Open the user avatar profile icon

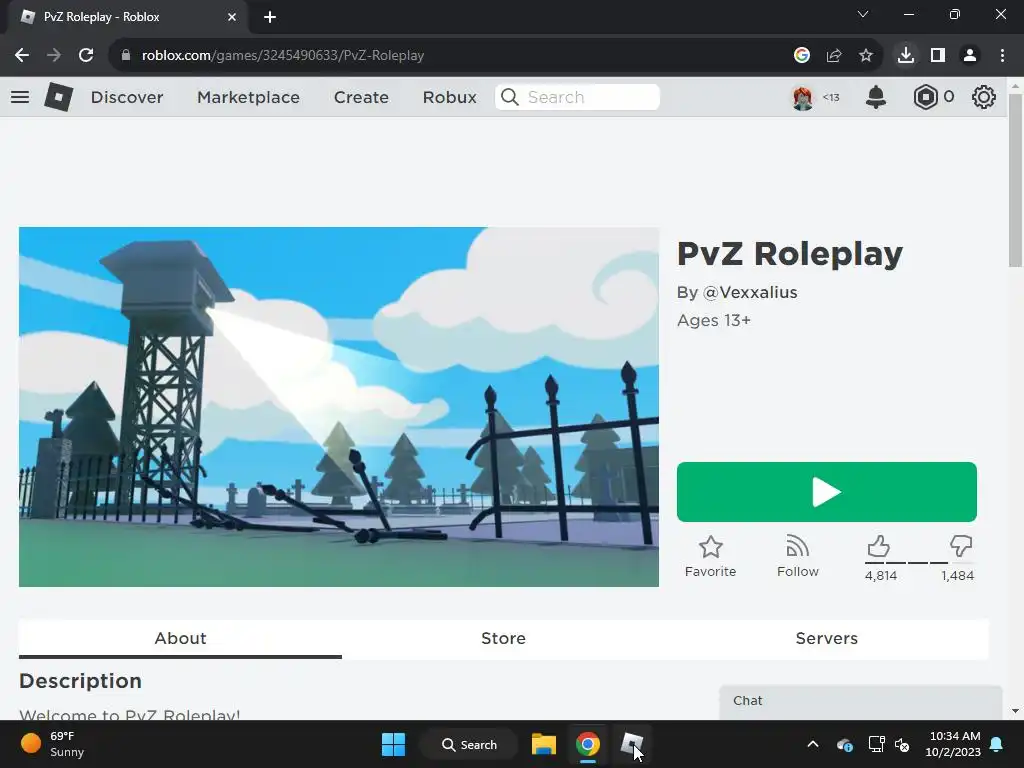point(803,97)
